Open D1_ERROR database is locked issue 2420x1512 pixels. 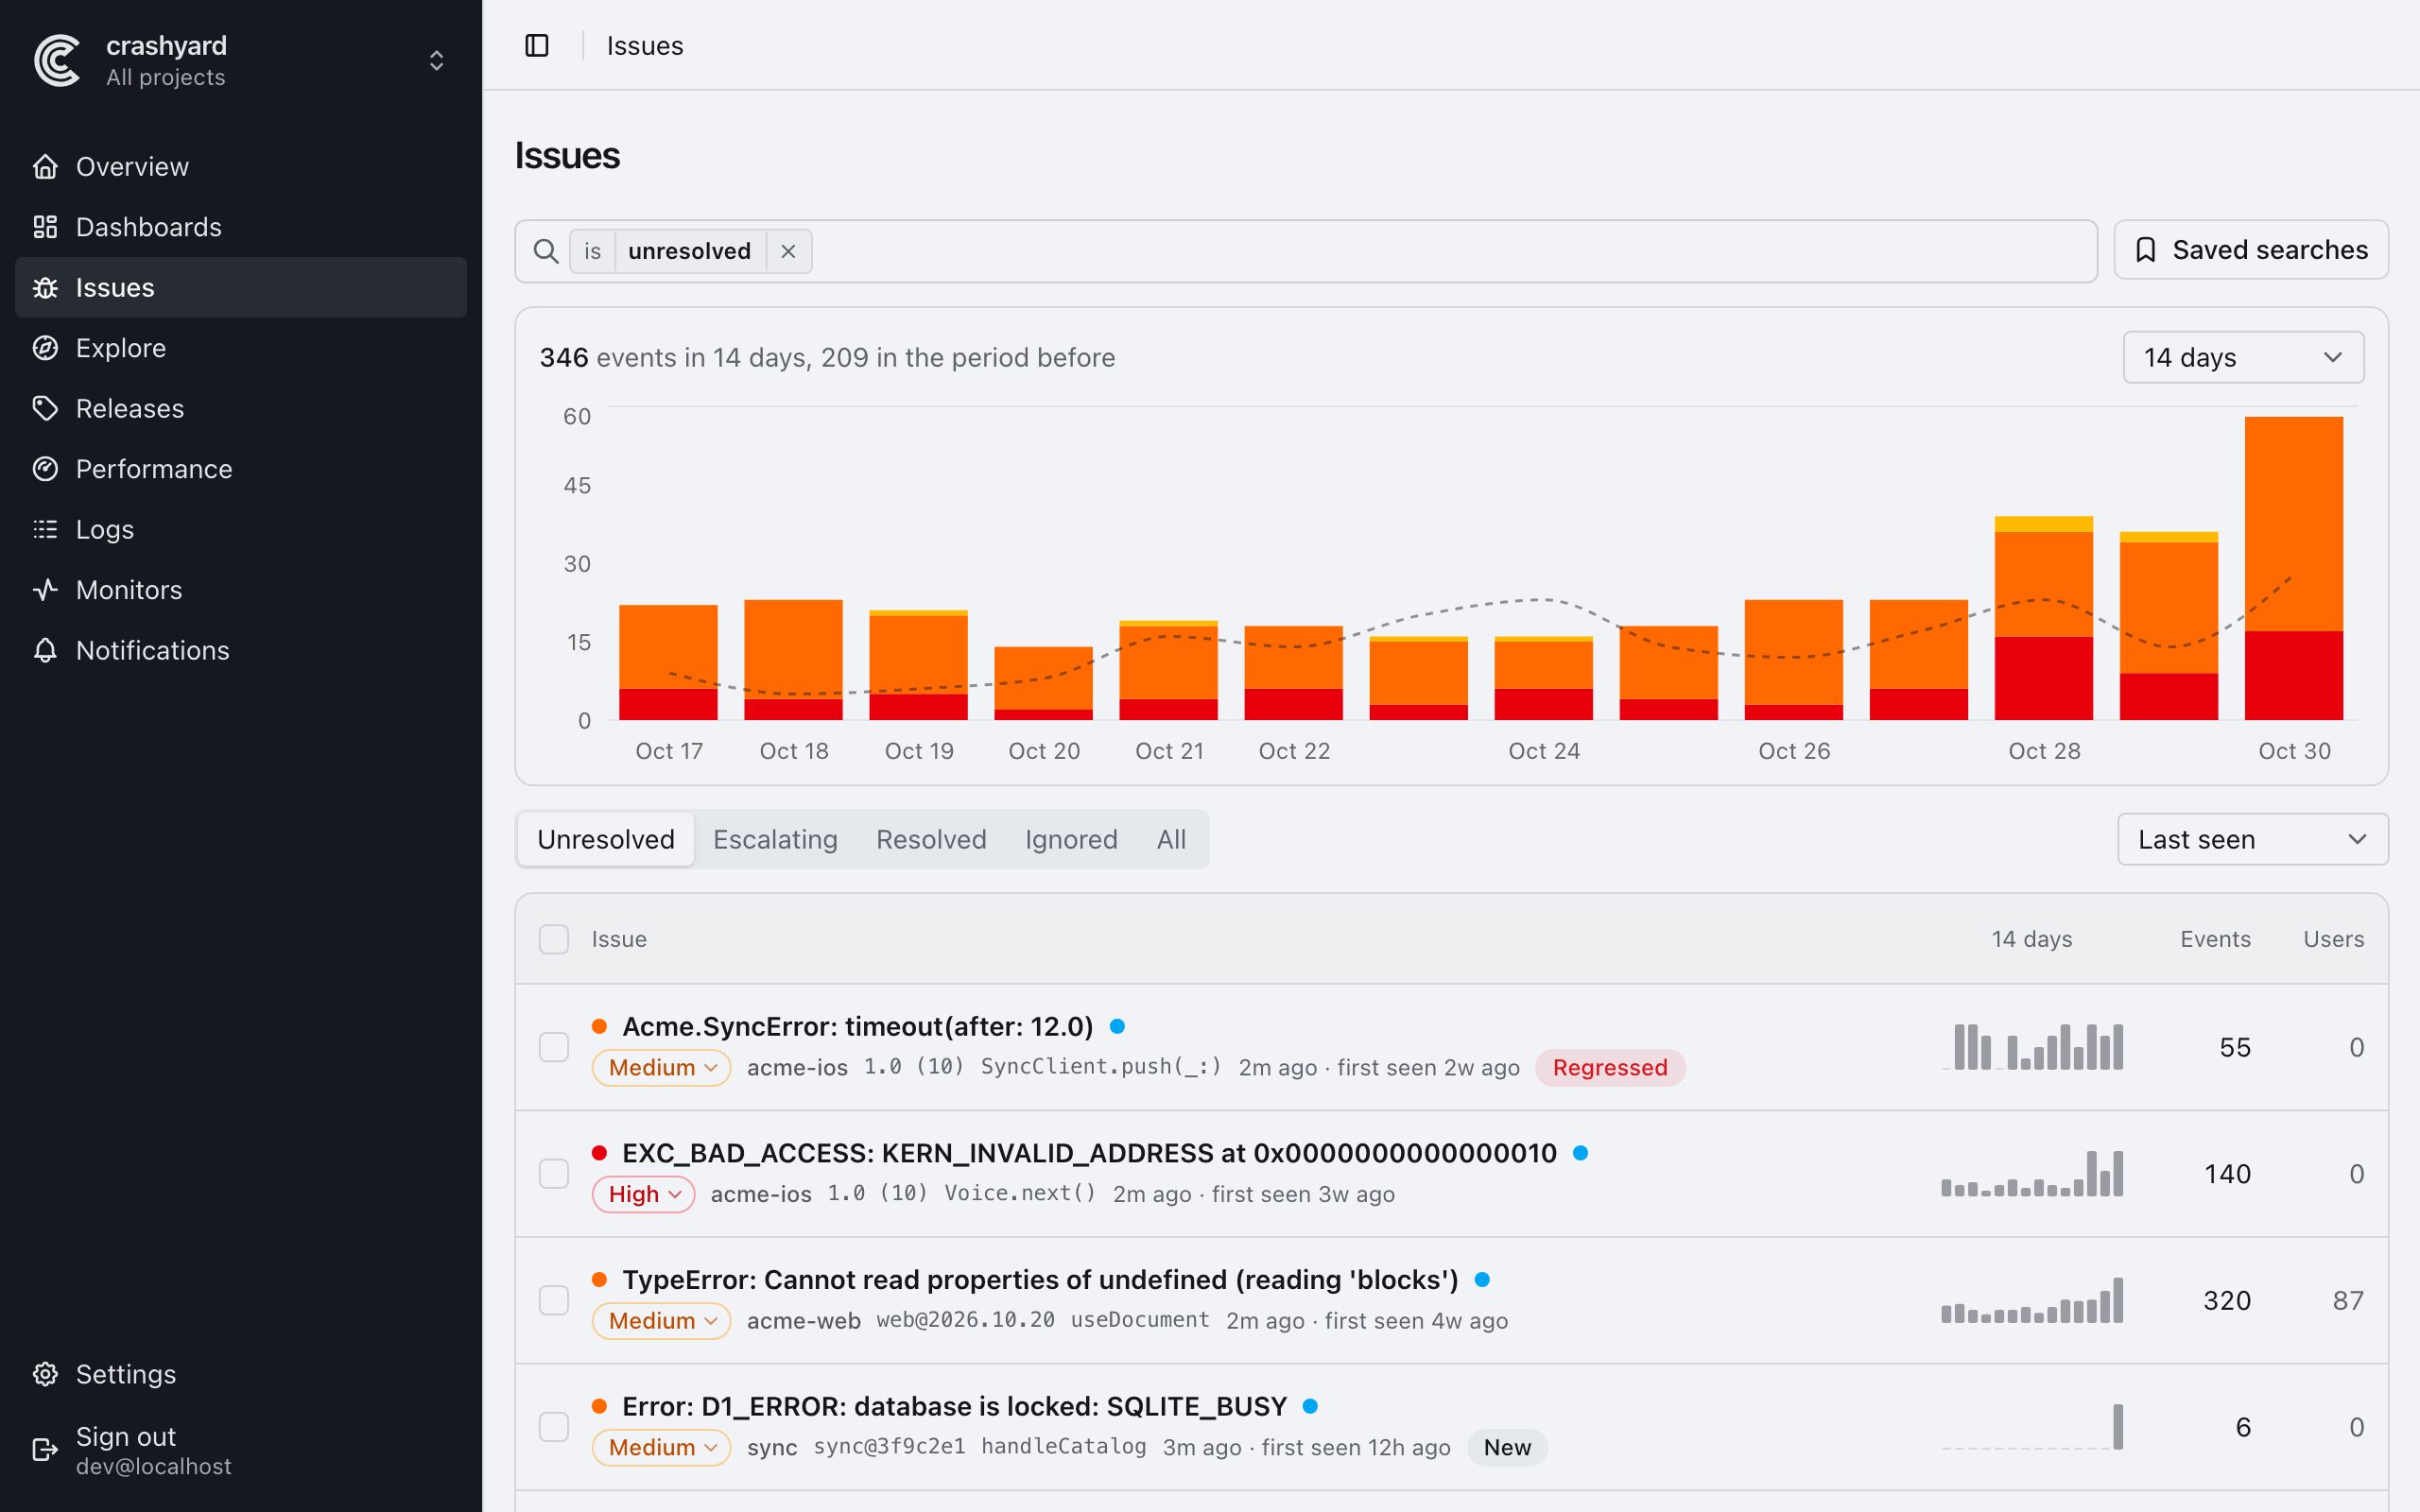click(x=954, y=1406)
